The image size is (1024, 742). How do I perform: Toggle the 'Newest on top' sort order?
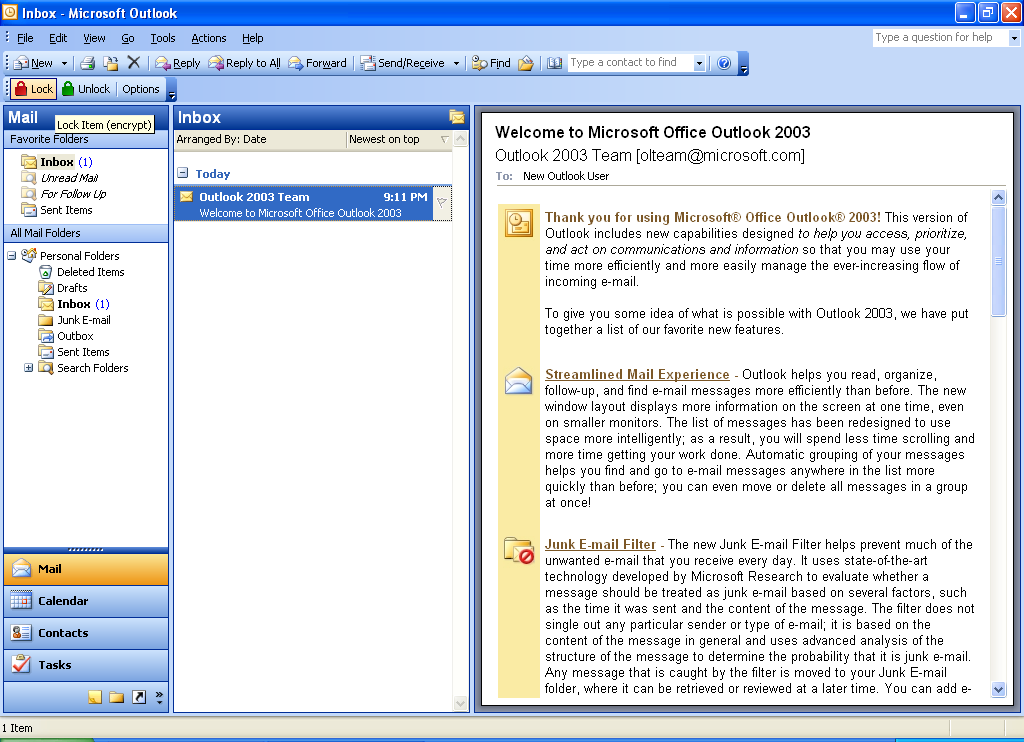(399, 139)
